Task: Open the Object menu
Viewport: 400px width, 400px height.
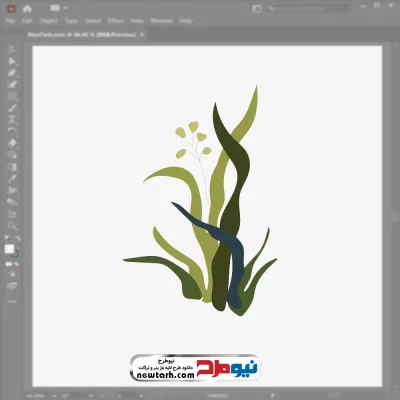Action: (x=49, y=21)
